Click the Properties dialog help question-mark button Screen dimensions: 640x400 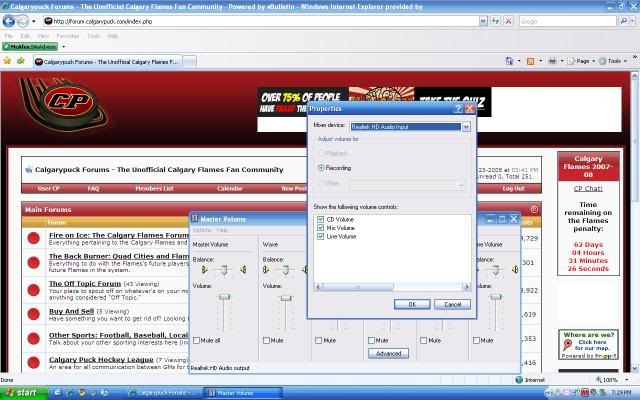pos(458,108)
